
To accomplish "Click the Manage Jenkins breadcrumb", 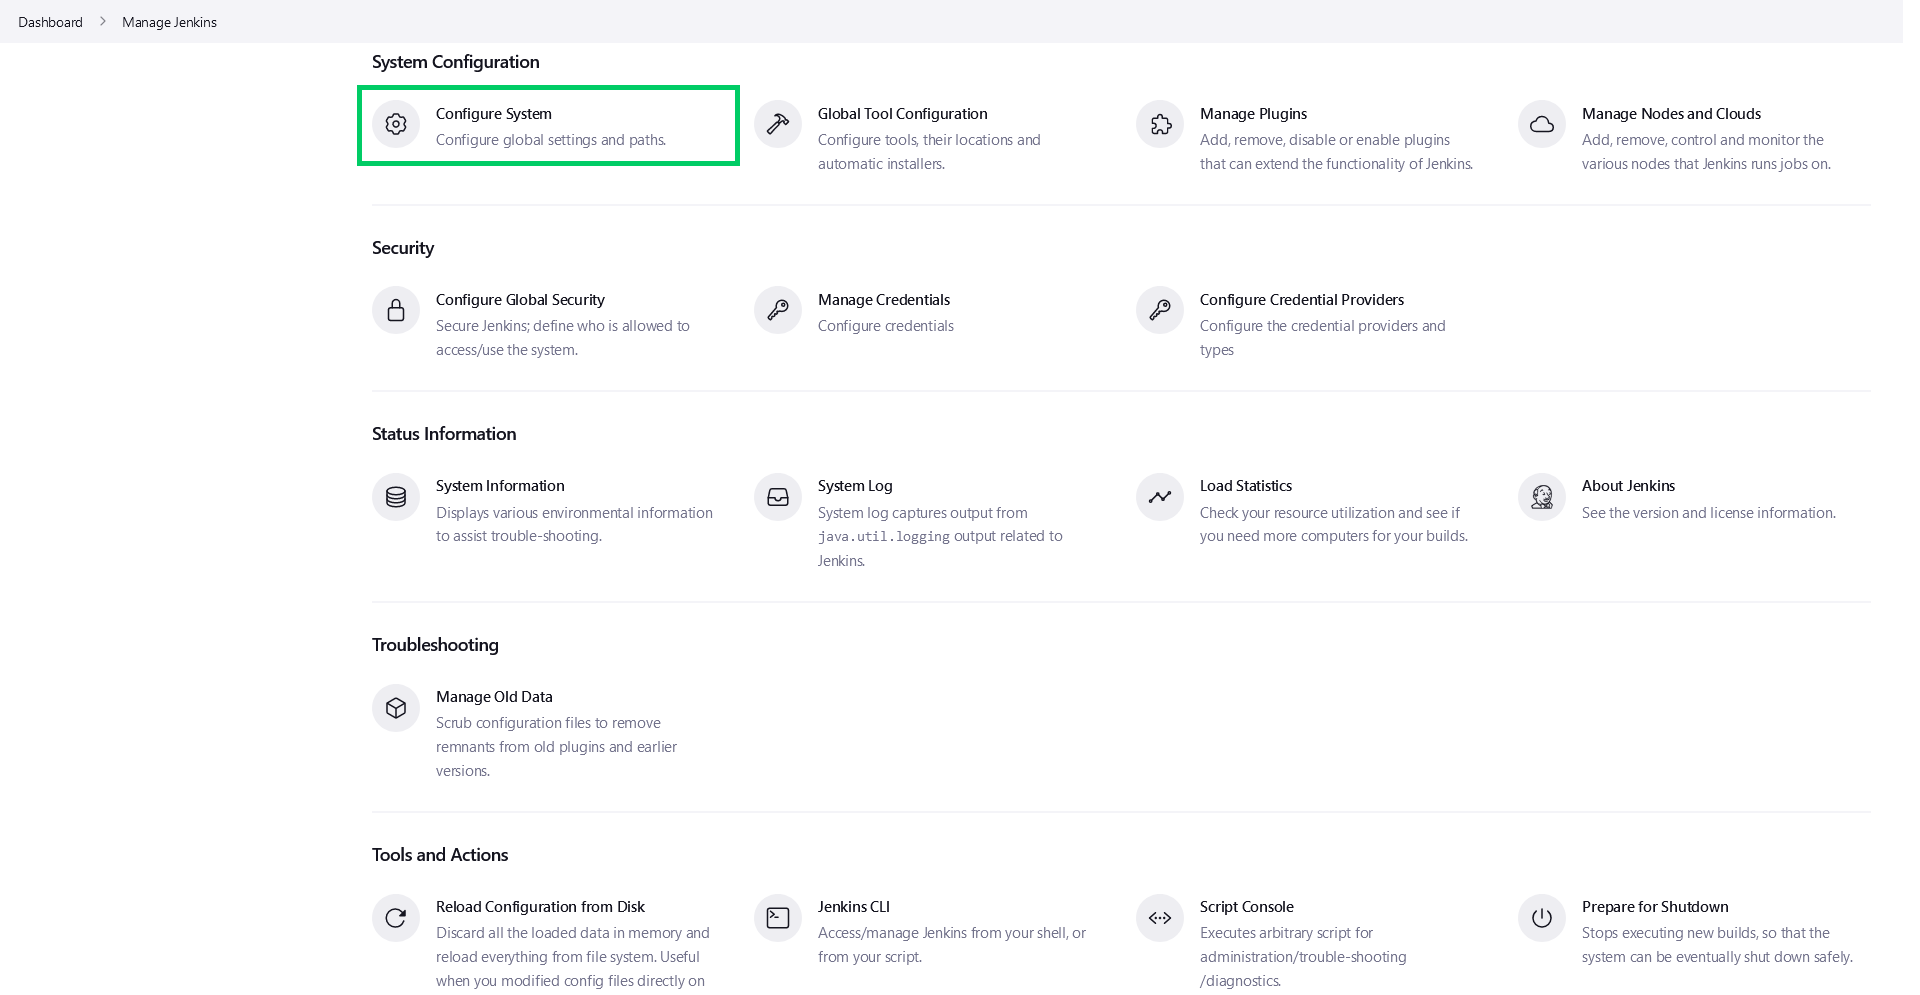I will (169, 22).
